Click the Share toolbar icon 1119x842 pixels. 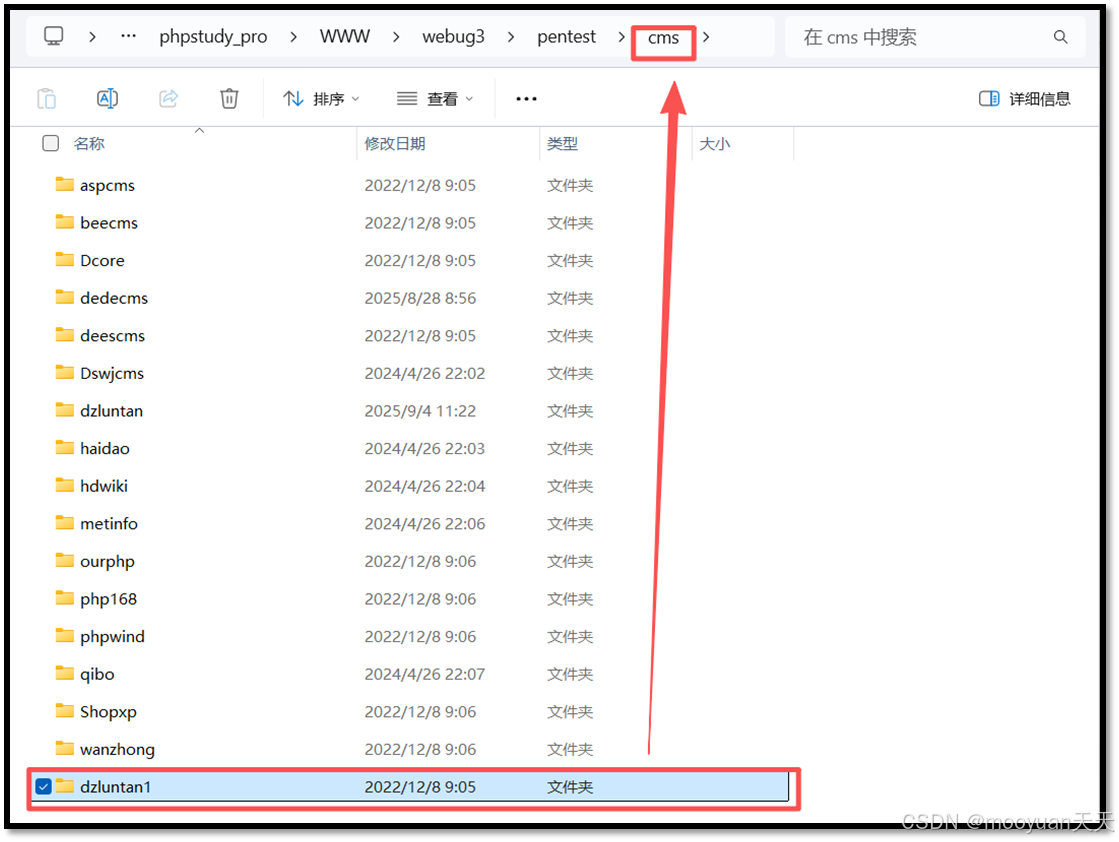[x=168, y=98]
